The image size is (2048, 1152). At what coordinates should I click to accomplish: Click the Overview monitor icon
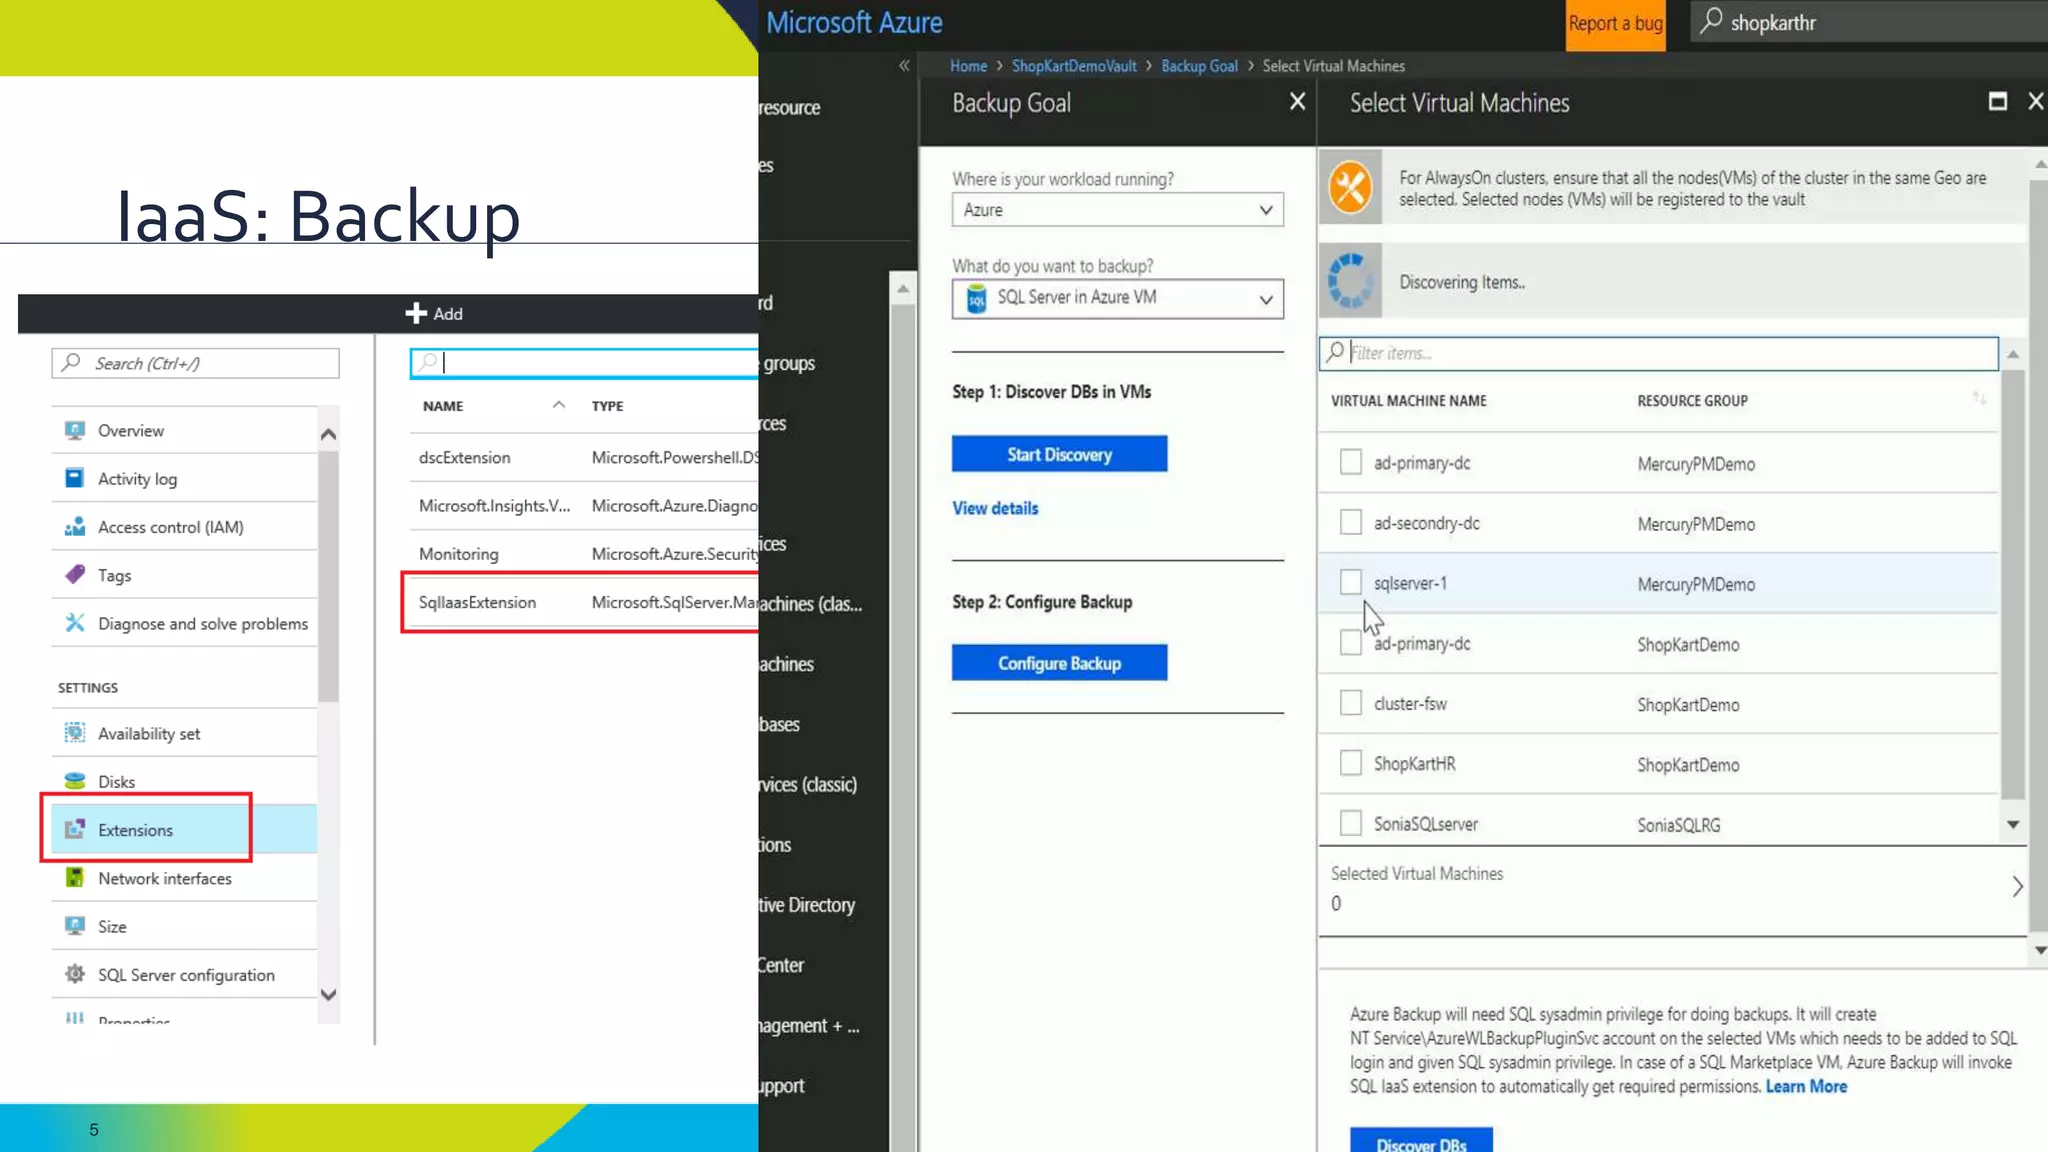75,430
